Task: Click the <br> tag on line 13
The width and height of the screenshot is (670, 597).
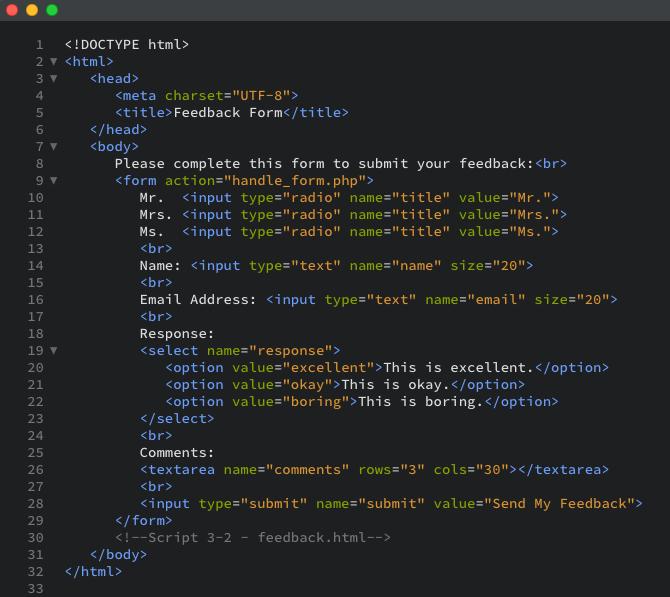Action: pos(156,249)
